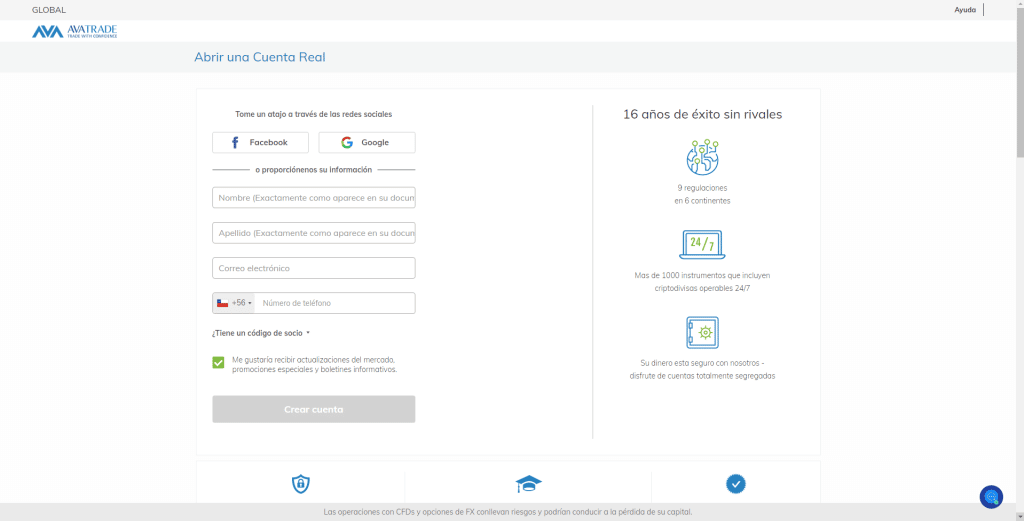
Task: Click the 24/7 laptop icon
Action: pyautogui.click(x=702, y=245)
